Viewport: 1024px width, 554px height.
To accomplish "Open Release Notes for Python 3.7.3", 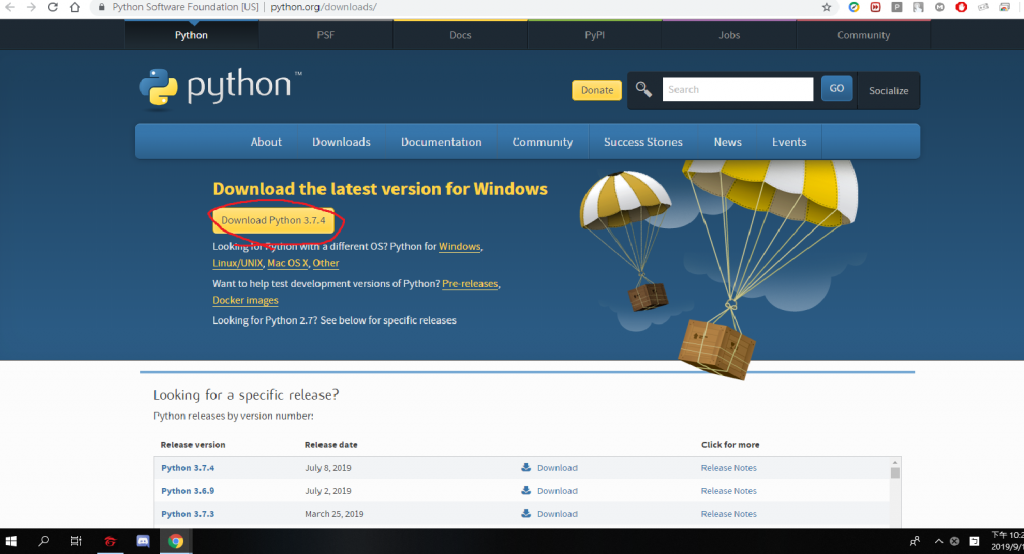I will [x=729, y=513].
